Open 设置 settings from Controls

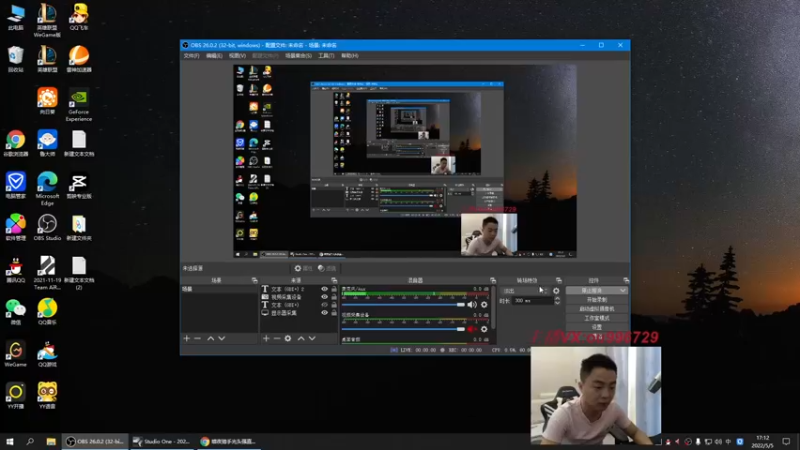coord(596,327)
